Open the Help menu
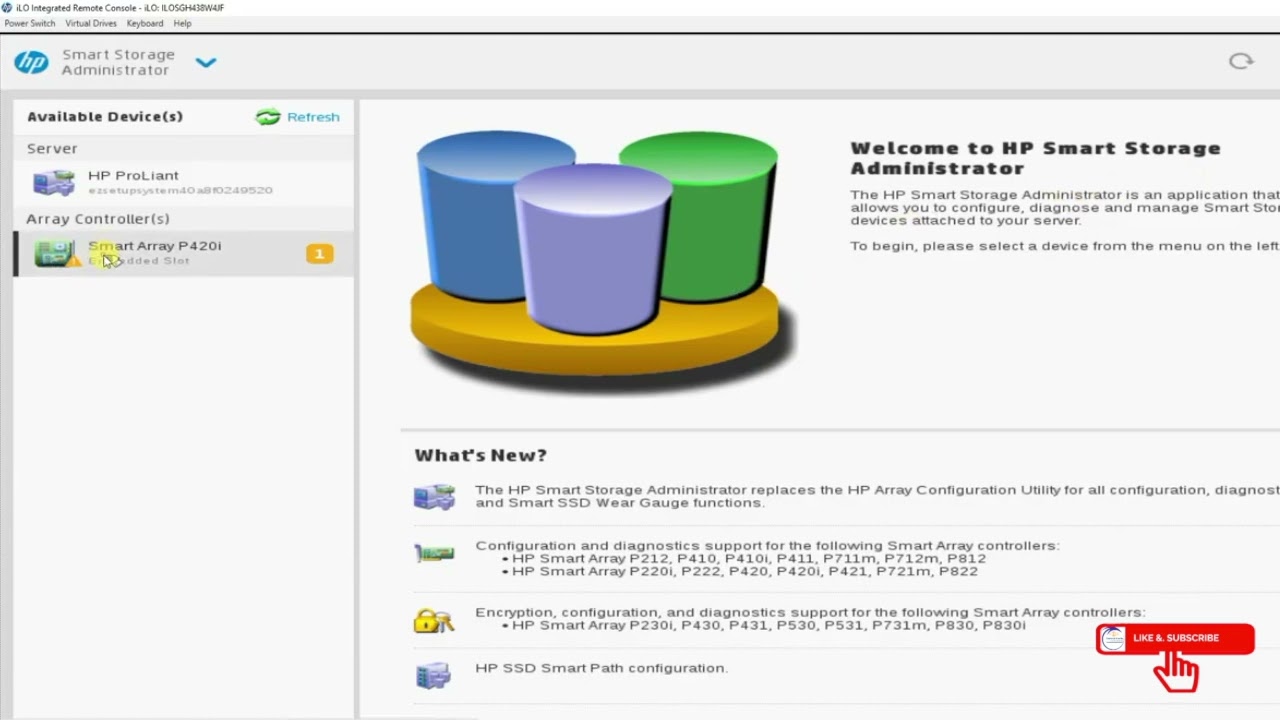The image size is (1280, 720). click(x=182, y=23)
